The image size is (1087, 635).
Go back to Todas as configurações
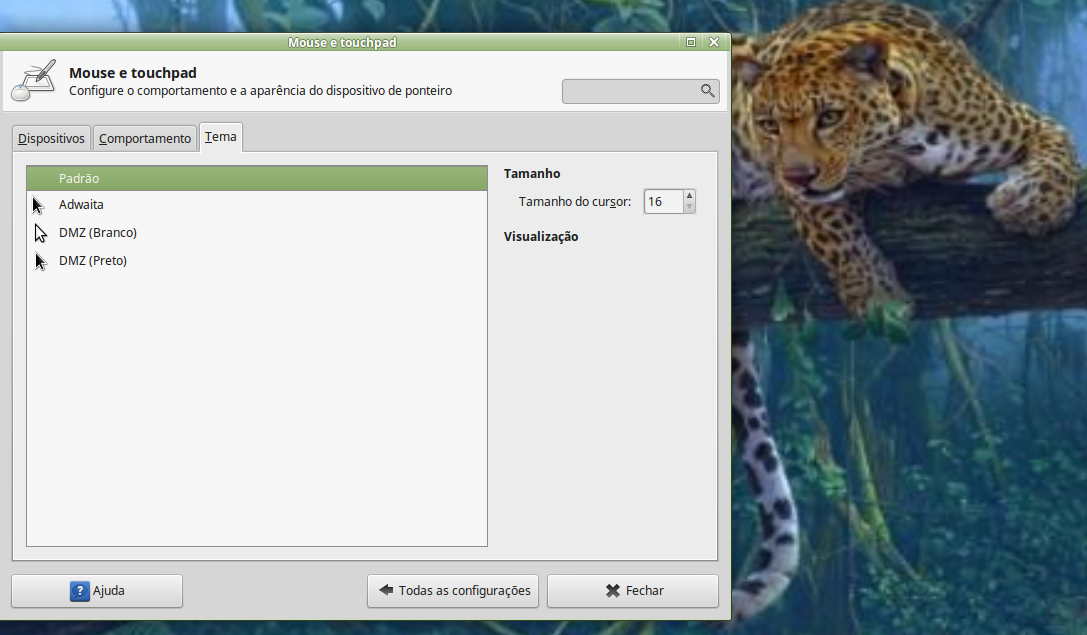click(453, 591)
